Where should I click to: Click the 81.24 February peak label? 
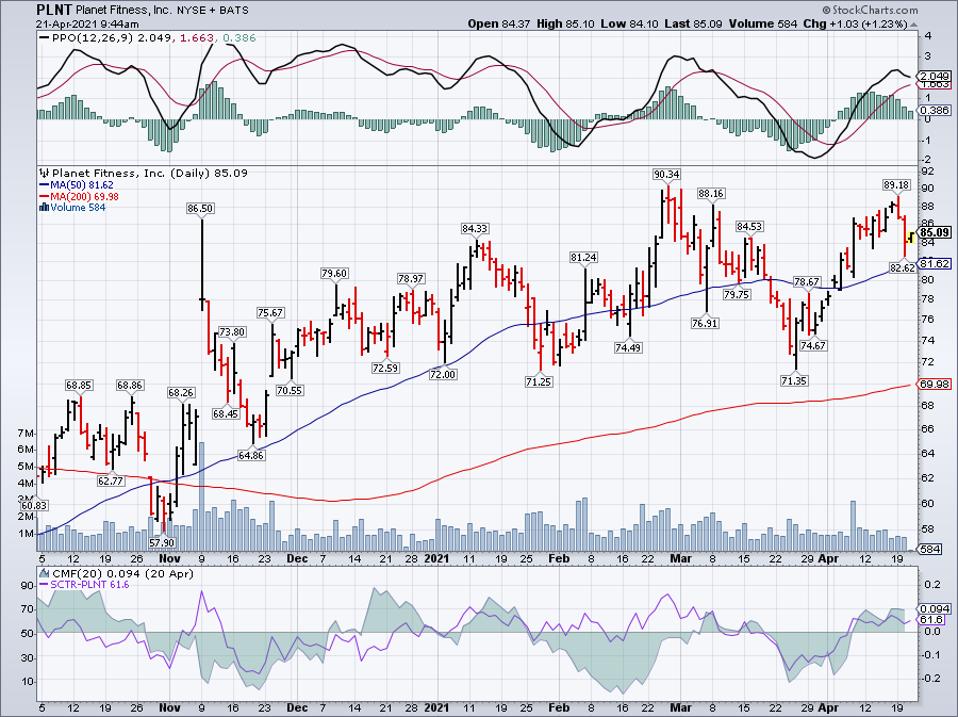click(583, 257)
